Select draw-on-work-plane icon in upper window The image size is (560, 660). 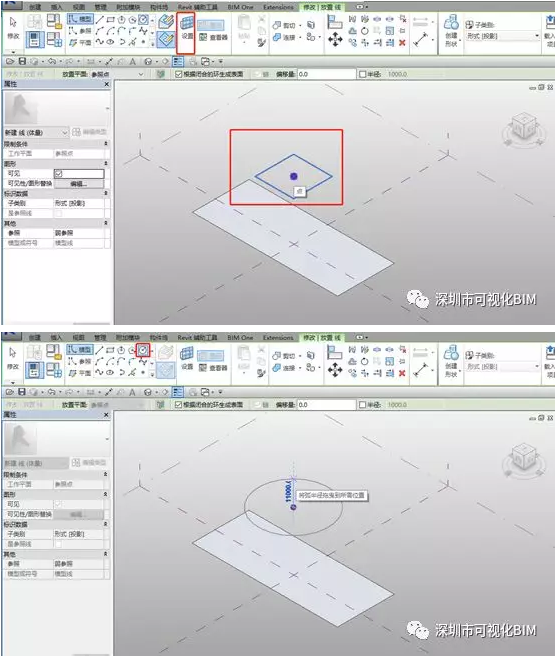pyautogui.click(x=166, y=39)
